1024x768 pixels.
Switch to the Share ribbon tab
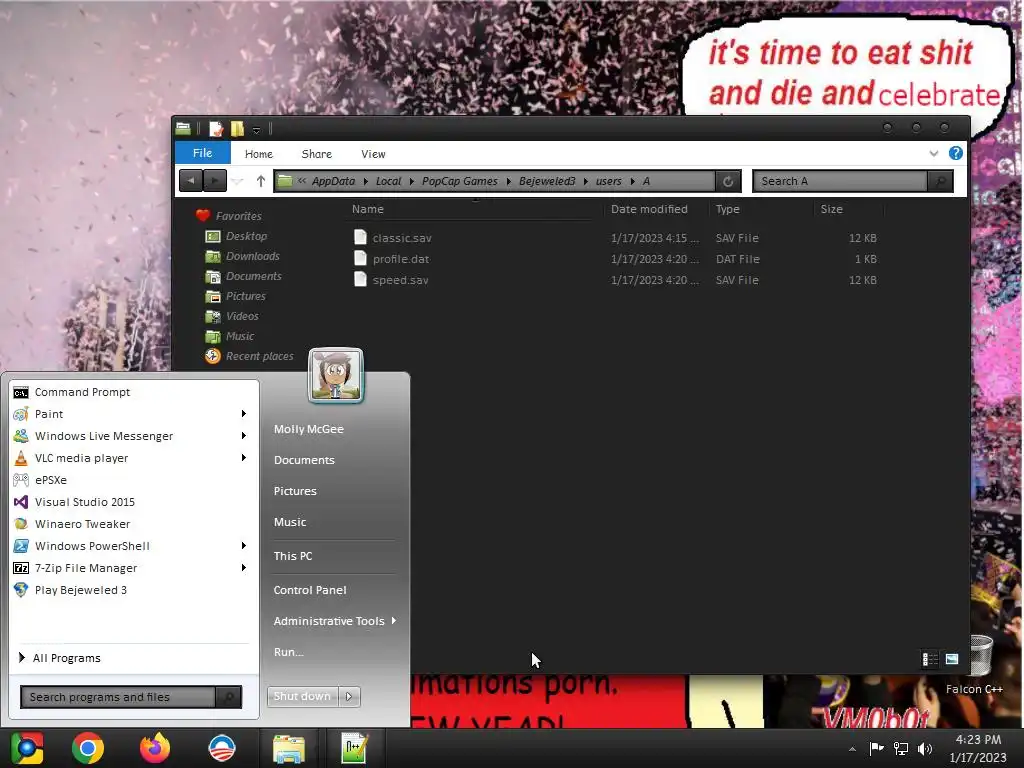point(317,154)
